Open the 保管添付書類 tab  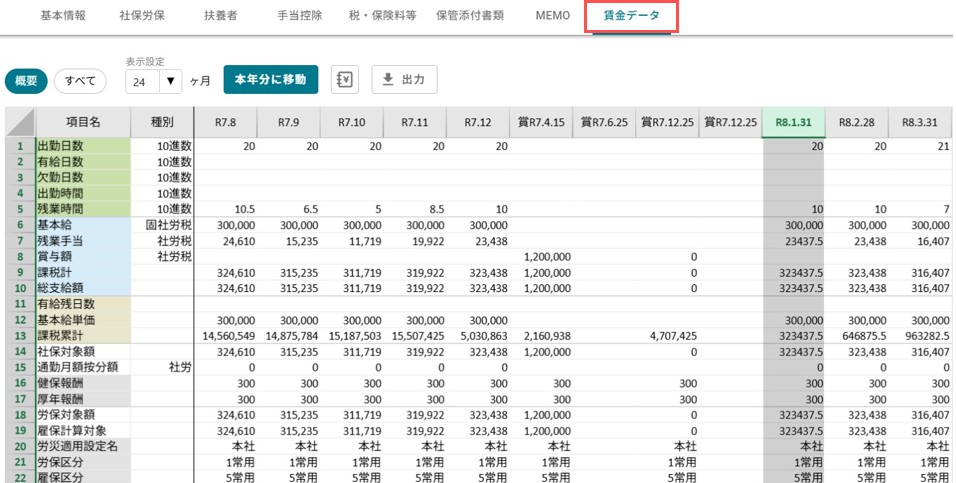[x=470, y=16]
